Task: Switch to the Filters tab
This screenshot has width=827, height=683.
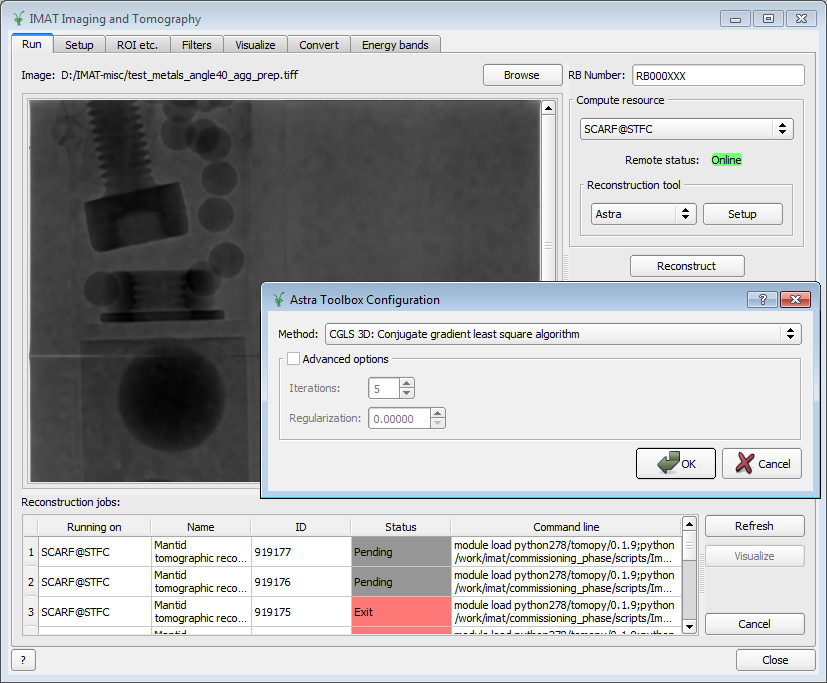Action: (197, 44)
